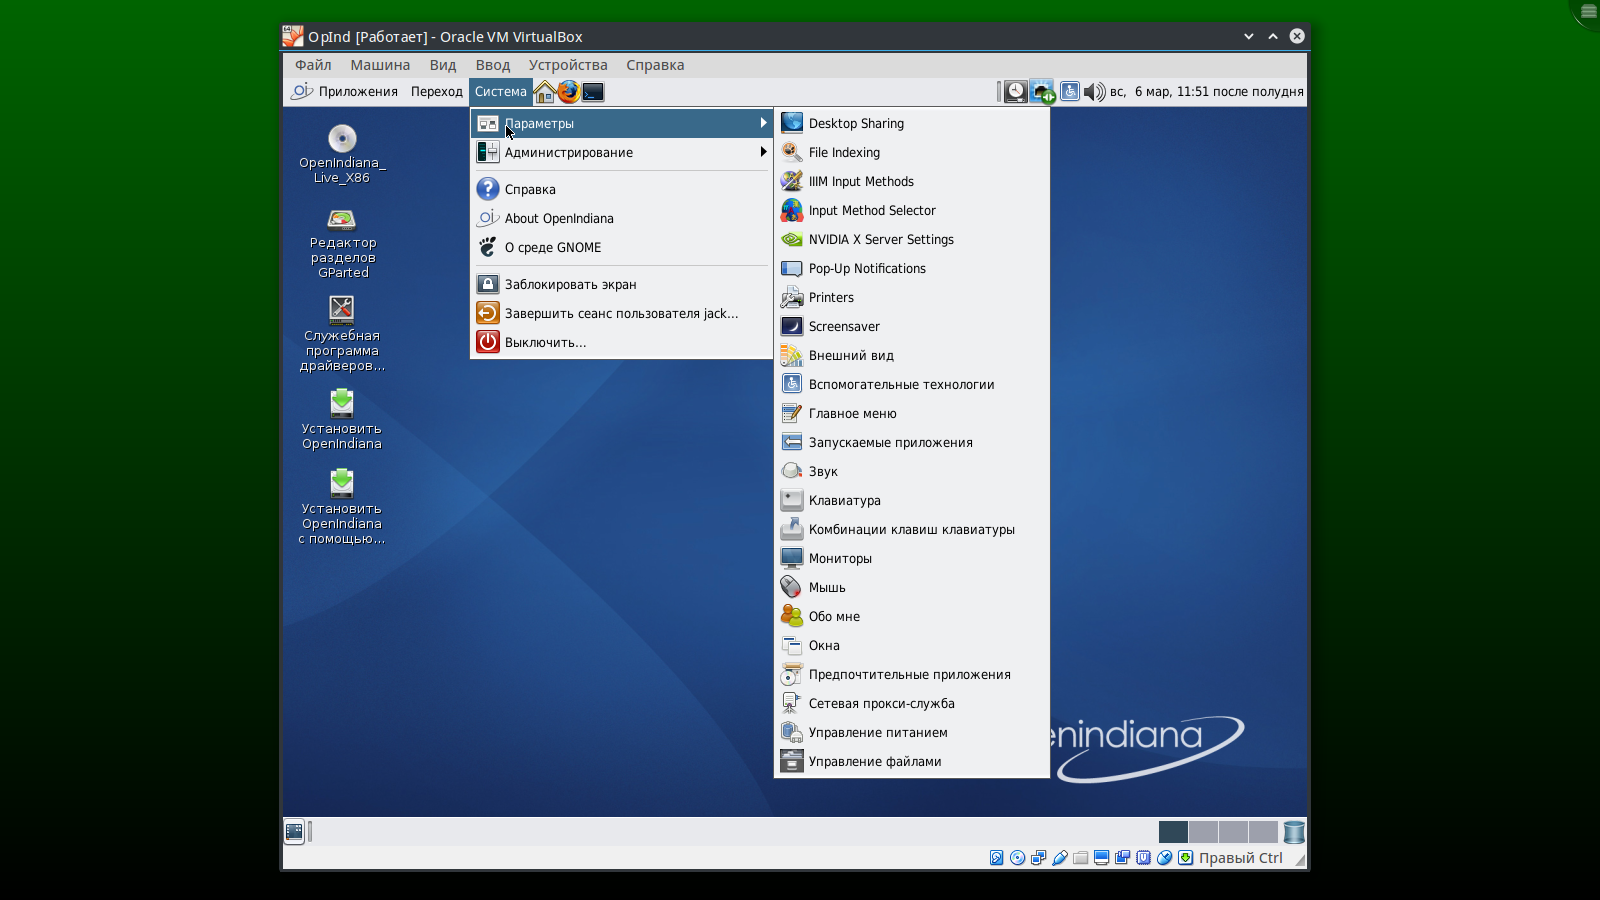This screenshot has width=1600, height=900.
Task: Open Screensaver preferences
Action: 912,326
